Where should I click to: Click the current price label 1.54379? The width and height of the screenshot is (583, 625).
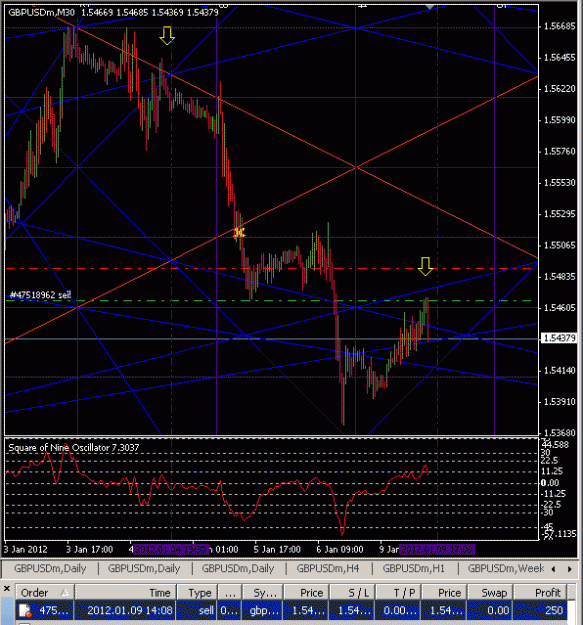coord(559,338)
